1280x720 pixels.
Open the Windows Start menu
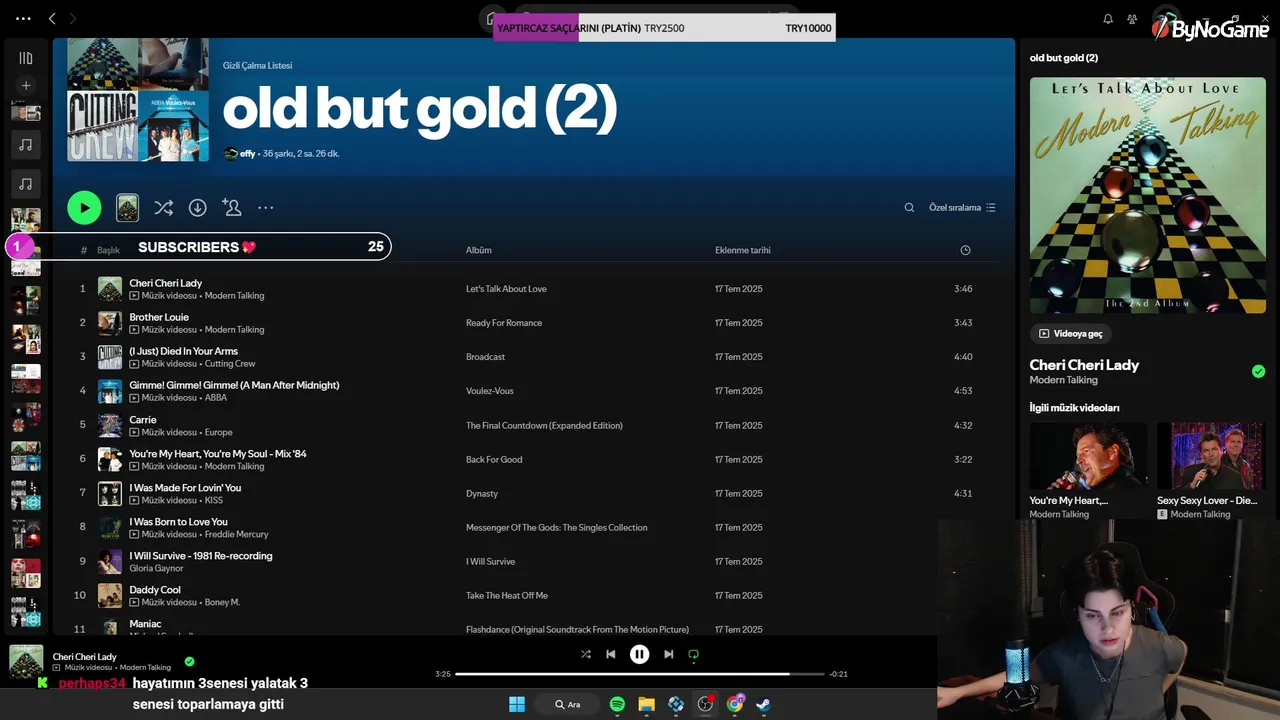tap(517, 704)
